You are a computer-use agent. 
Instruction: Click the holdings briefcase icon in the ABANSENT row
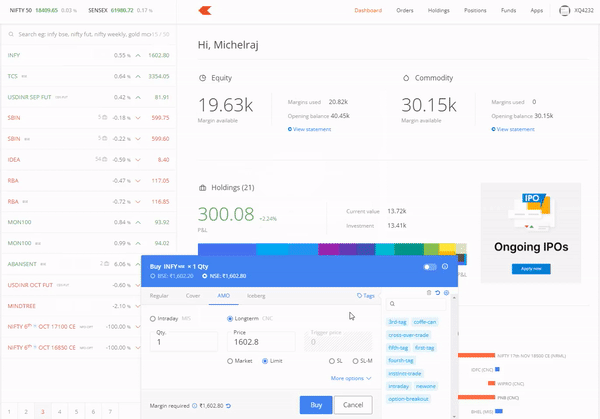click(x=107, y=264)
